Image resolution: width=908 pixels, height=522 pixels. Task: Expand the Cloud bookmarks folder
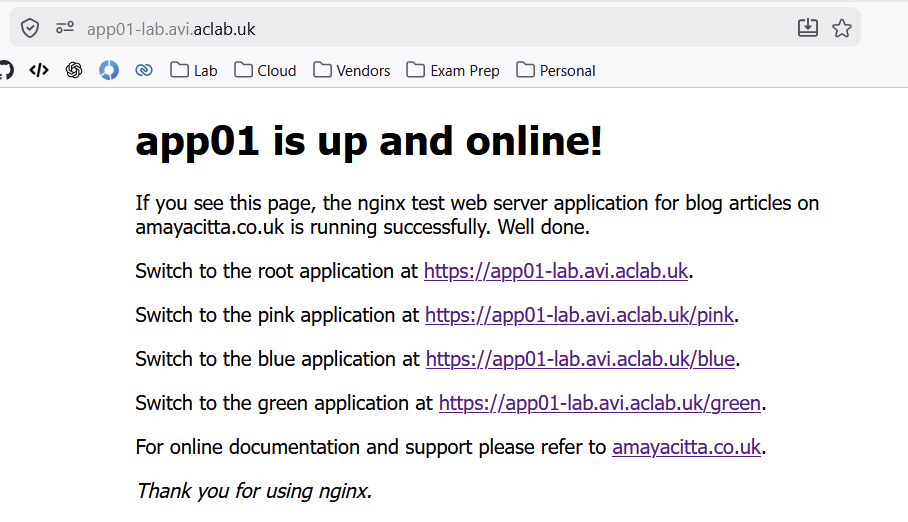click(265, 70)
